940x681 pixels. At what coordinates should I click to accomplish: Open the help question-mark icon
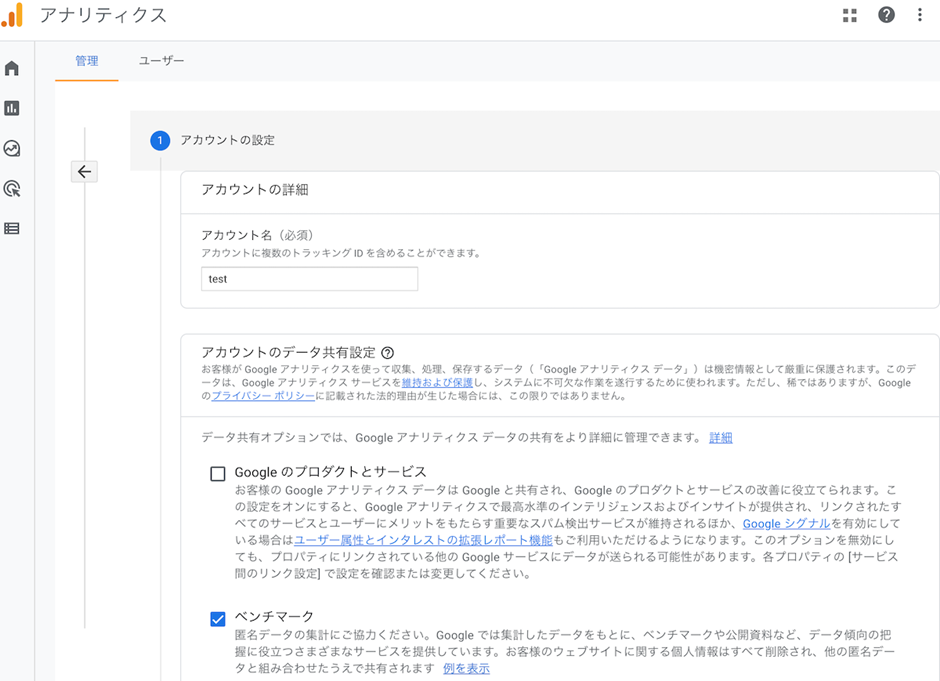click(x=886, y=15)
